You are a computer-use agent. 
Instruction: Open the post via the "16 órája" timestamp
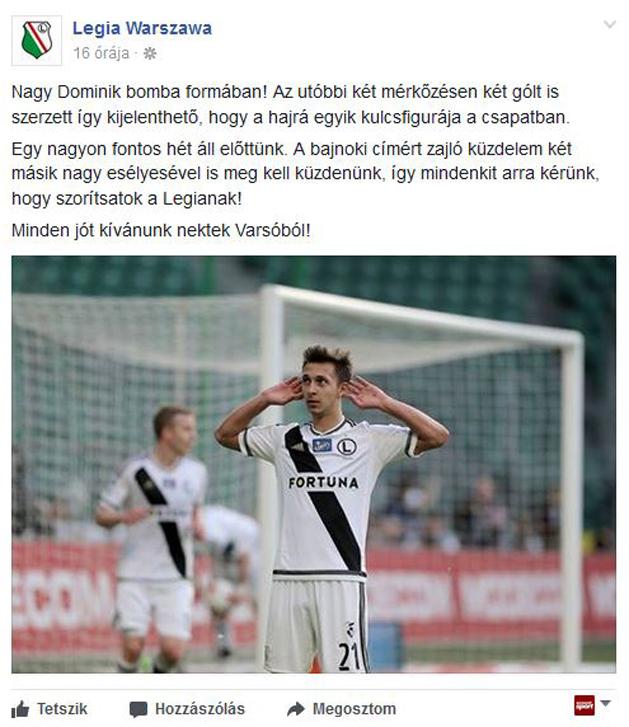[x=101, y=53]
